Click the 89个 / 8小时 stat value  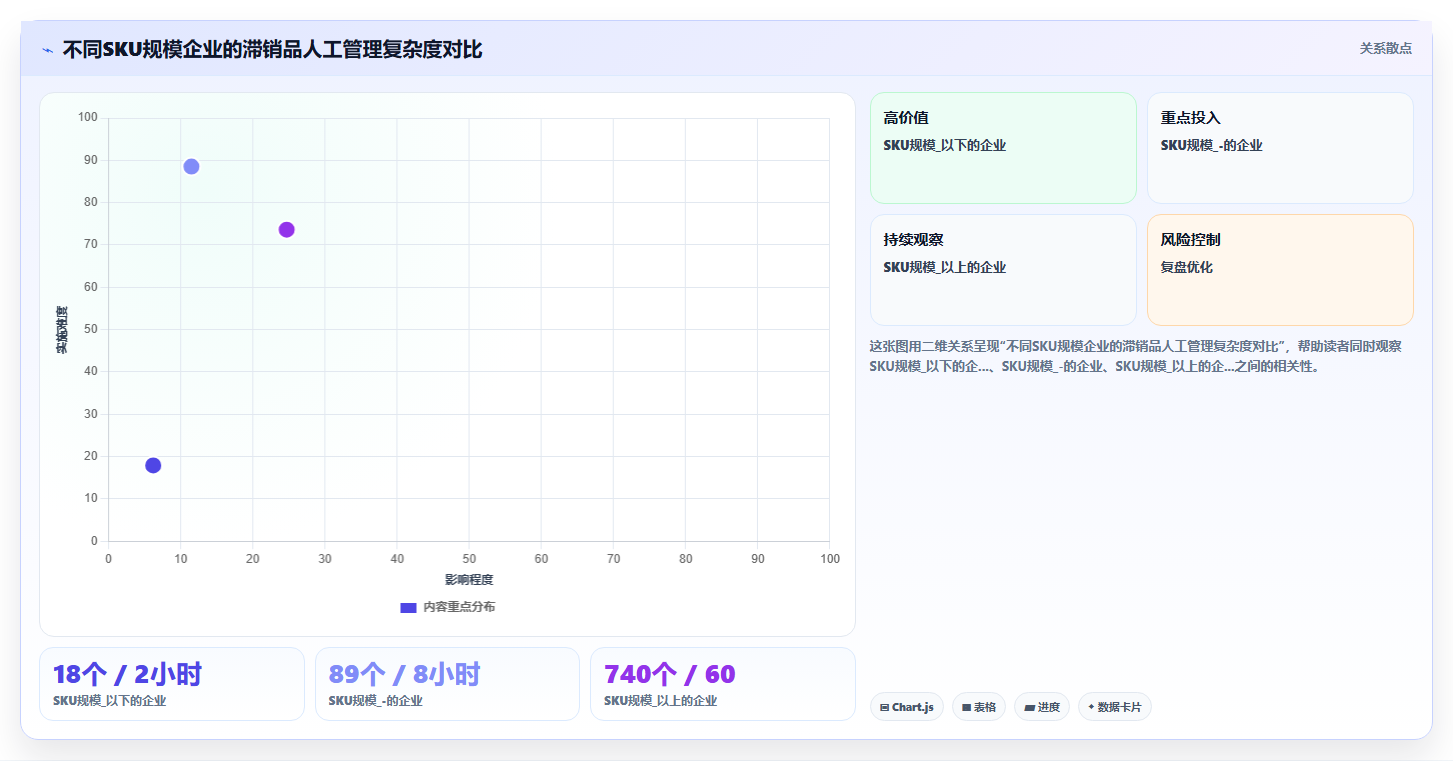tap(404, 674)
